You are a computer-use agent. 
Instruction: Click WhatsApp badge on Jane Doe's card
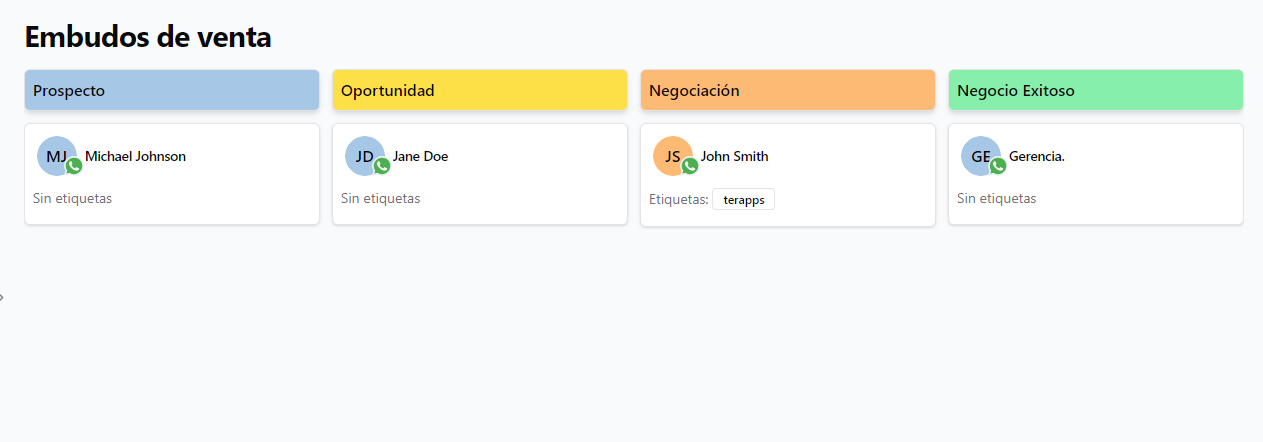click(382, 166)
